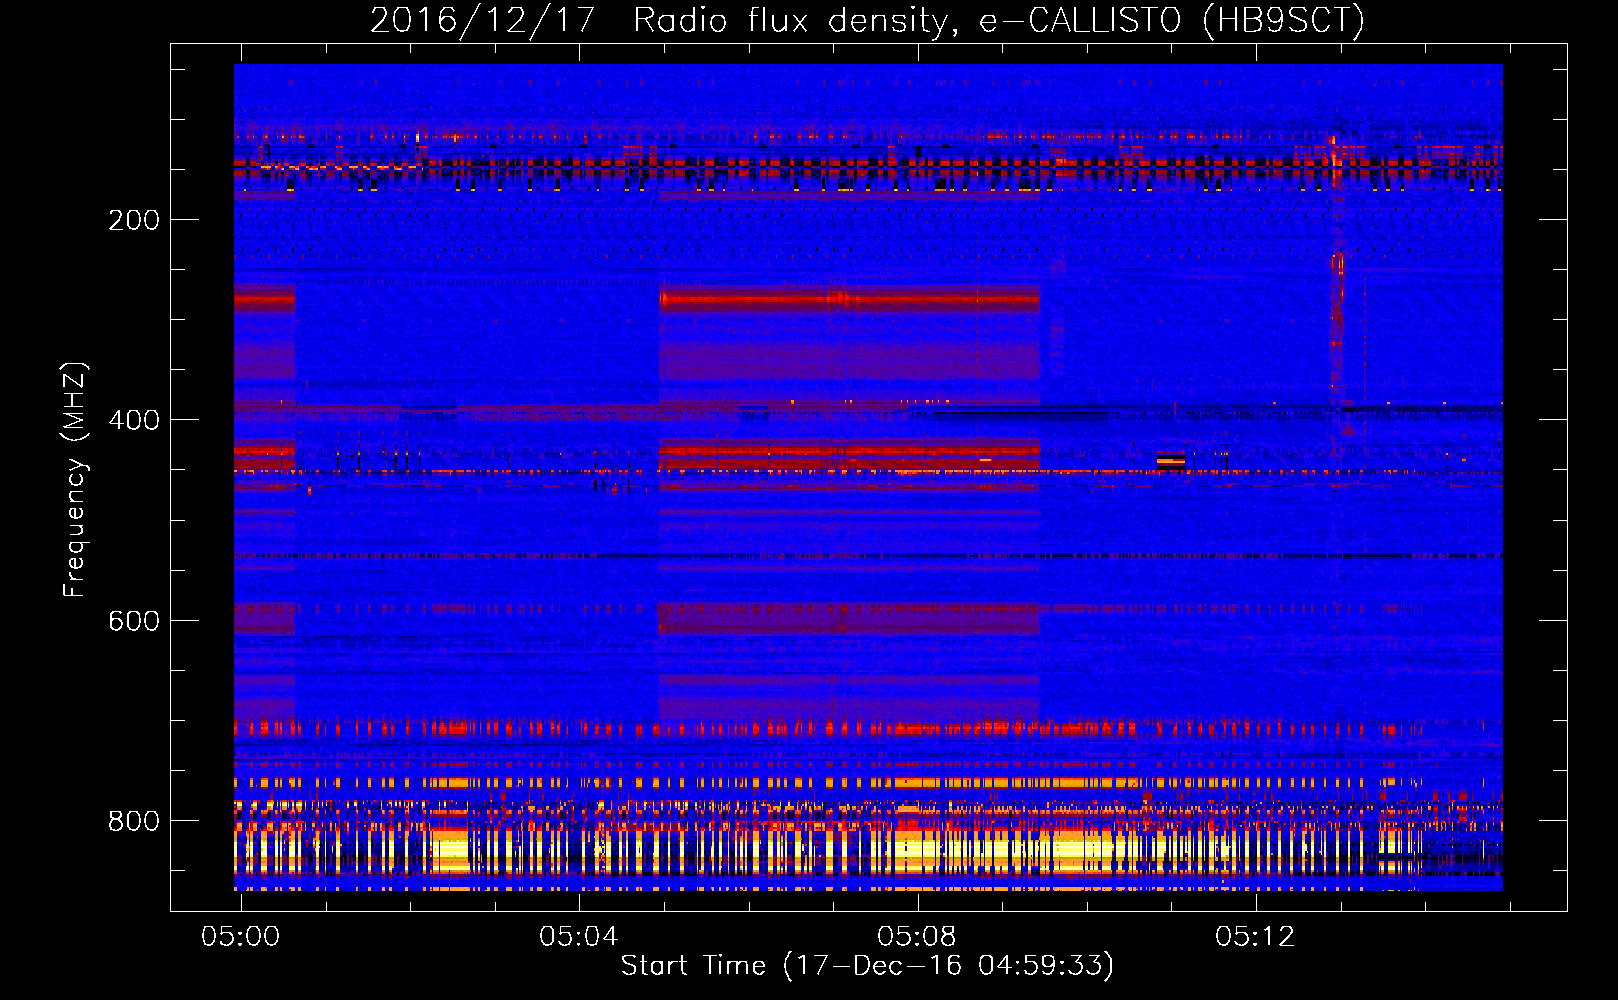This screenshot has width=1618, height=1000.
Task: Select the Start Time axis caption
Action: pyautogui.click(x=868, y=966)
